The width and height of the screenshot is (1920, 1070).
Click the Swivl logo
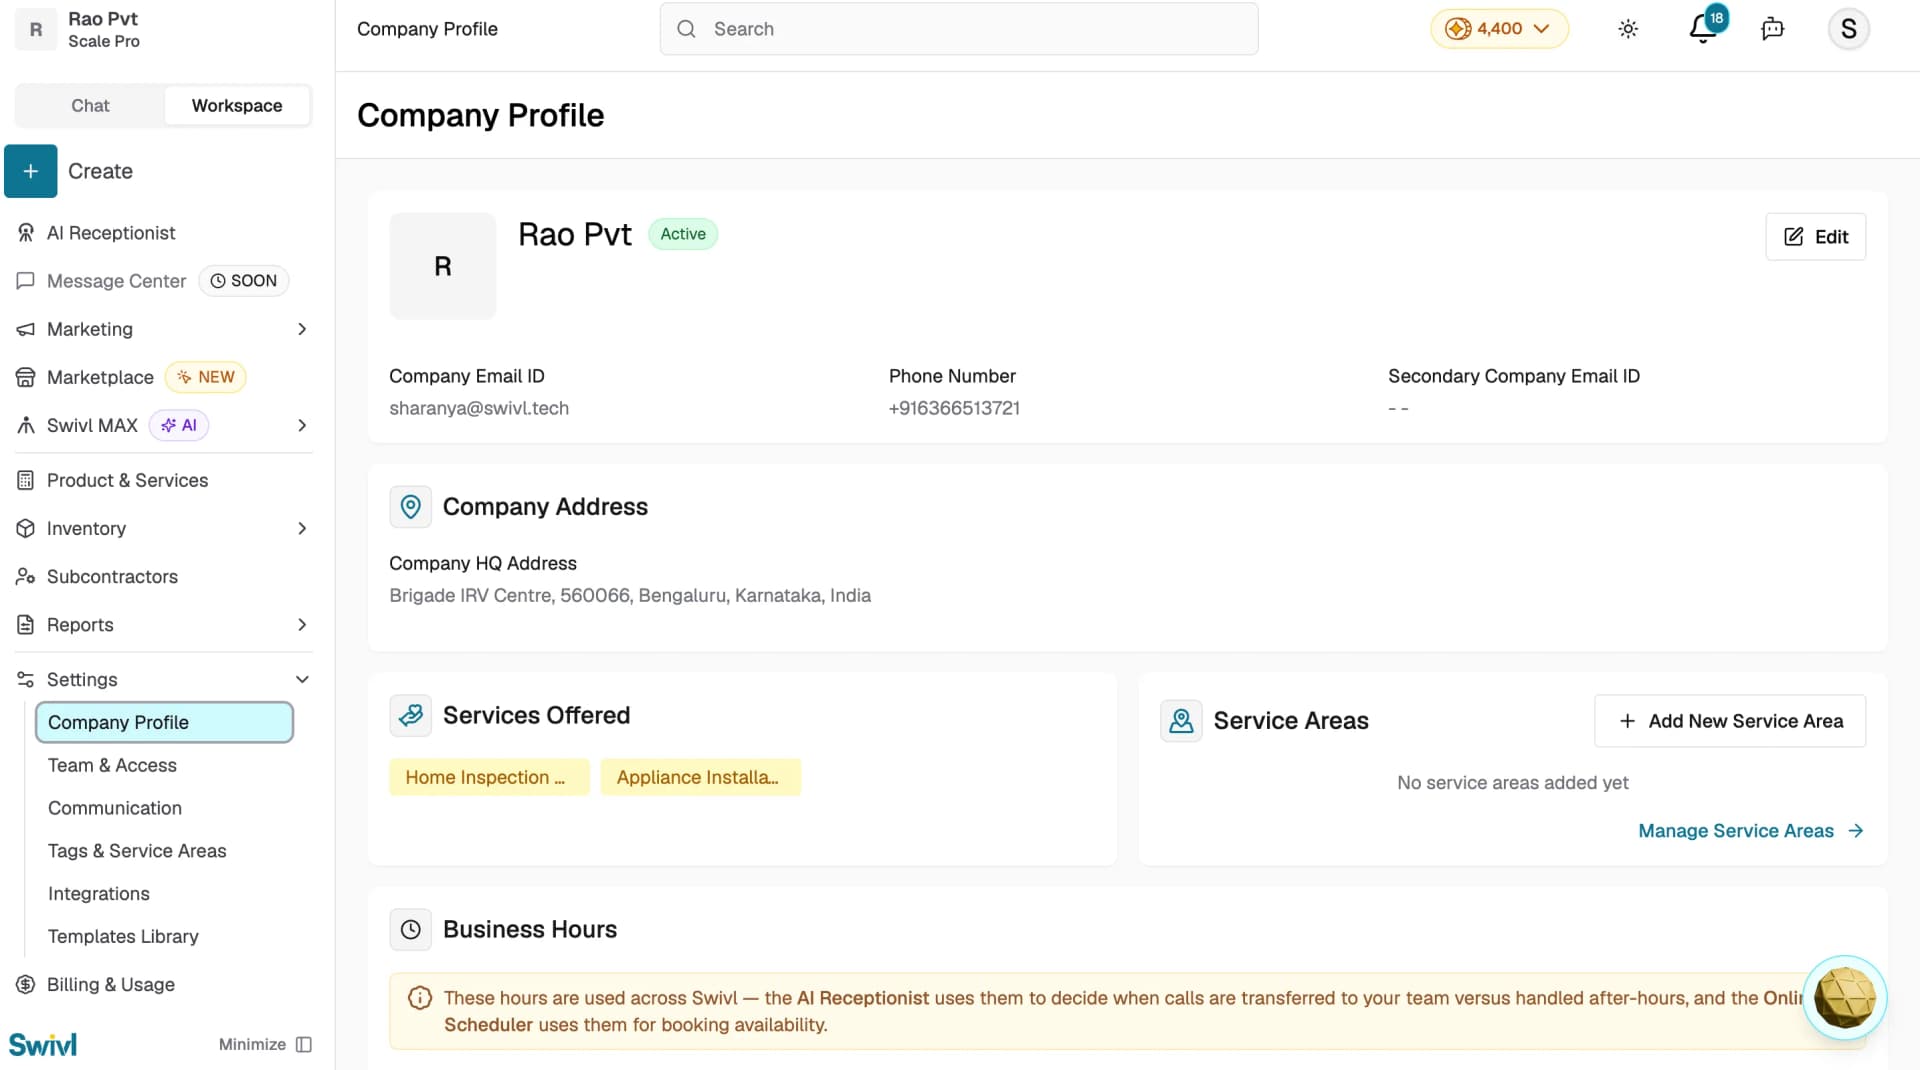43,1044
